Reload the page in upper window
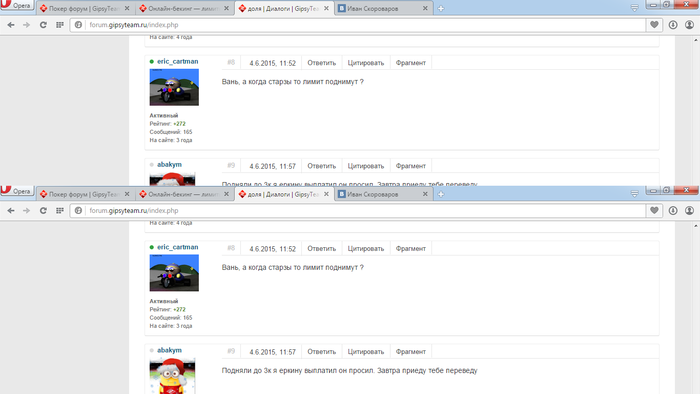The height and width of the screenshot is (394, 700). tap(43, 25)
